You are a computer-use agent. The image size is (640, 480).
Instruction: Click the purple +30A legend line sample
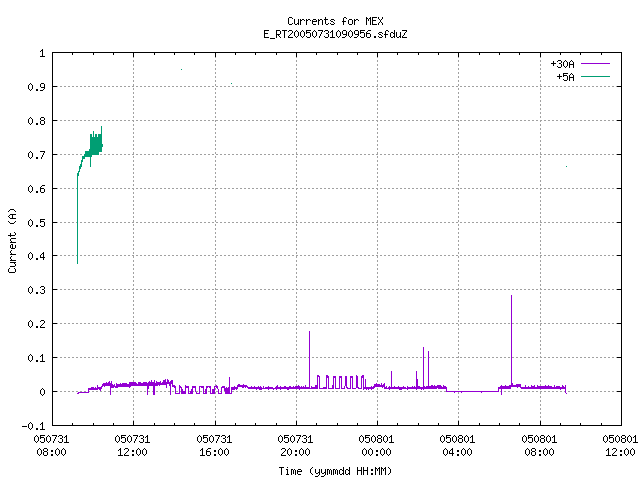click(x=595, y=64)
